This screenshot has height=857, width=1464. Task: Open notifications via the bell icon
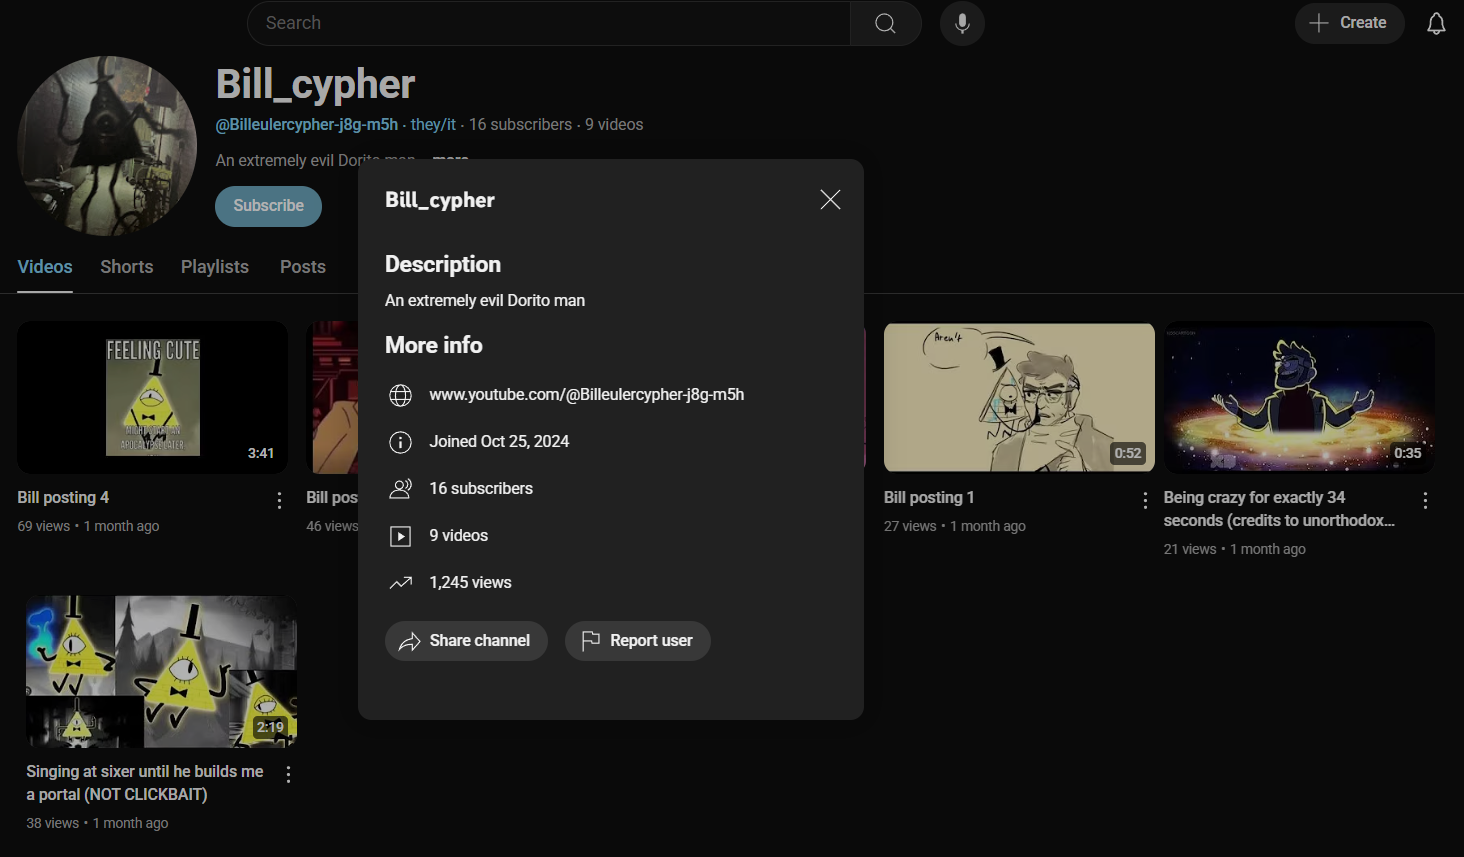pyautogui.click(x=1436, y=23)
